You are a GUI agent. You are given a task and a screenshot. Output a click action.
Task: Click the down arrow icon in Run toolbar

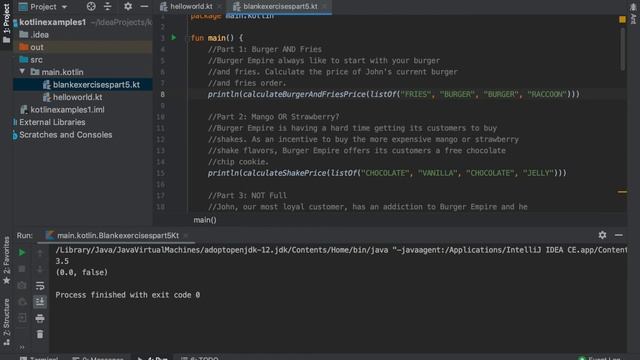40,269
